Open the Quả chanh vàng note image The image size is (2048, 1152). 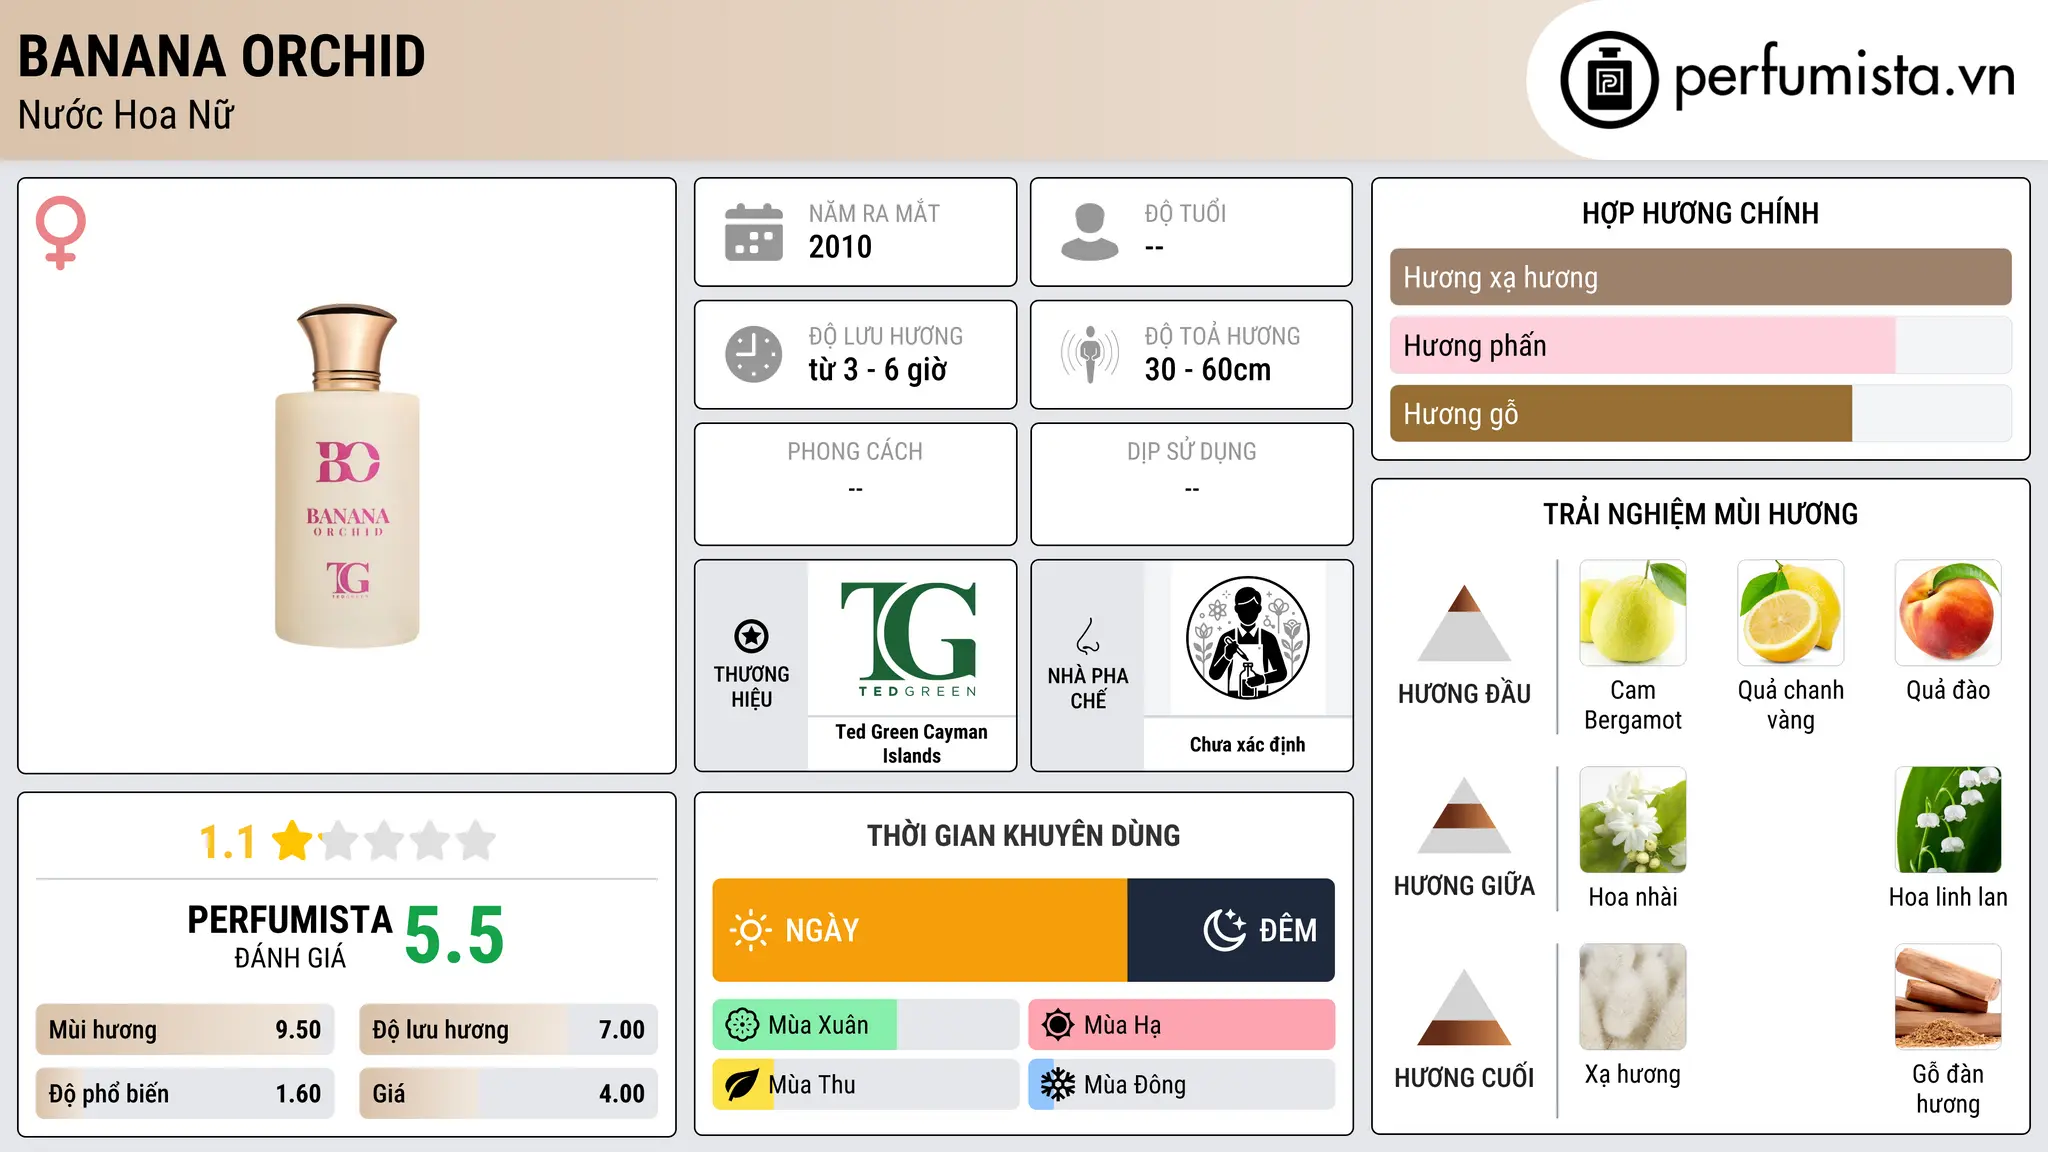pos(1790,613)
